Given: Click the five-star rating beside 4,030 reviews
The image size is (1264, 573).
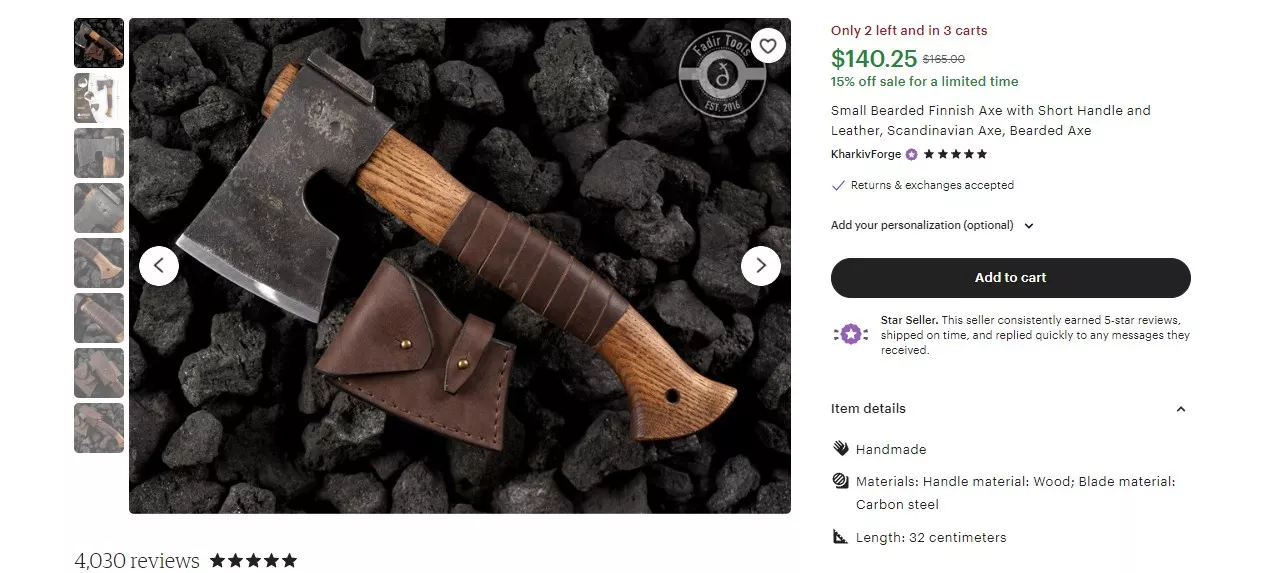Looking at the screenshot, I should (253, 561).
